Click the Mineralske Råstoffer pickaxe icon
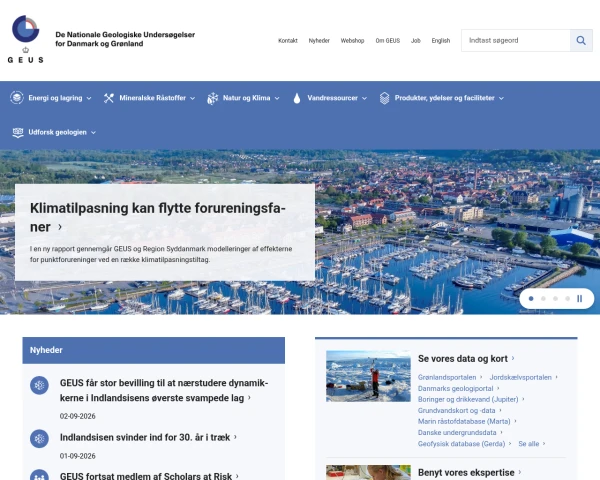The image size is (600, 480). 109,98
